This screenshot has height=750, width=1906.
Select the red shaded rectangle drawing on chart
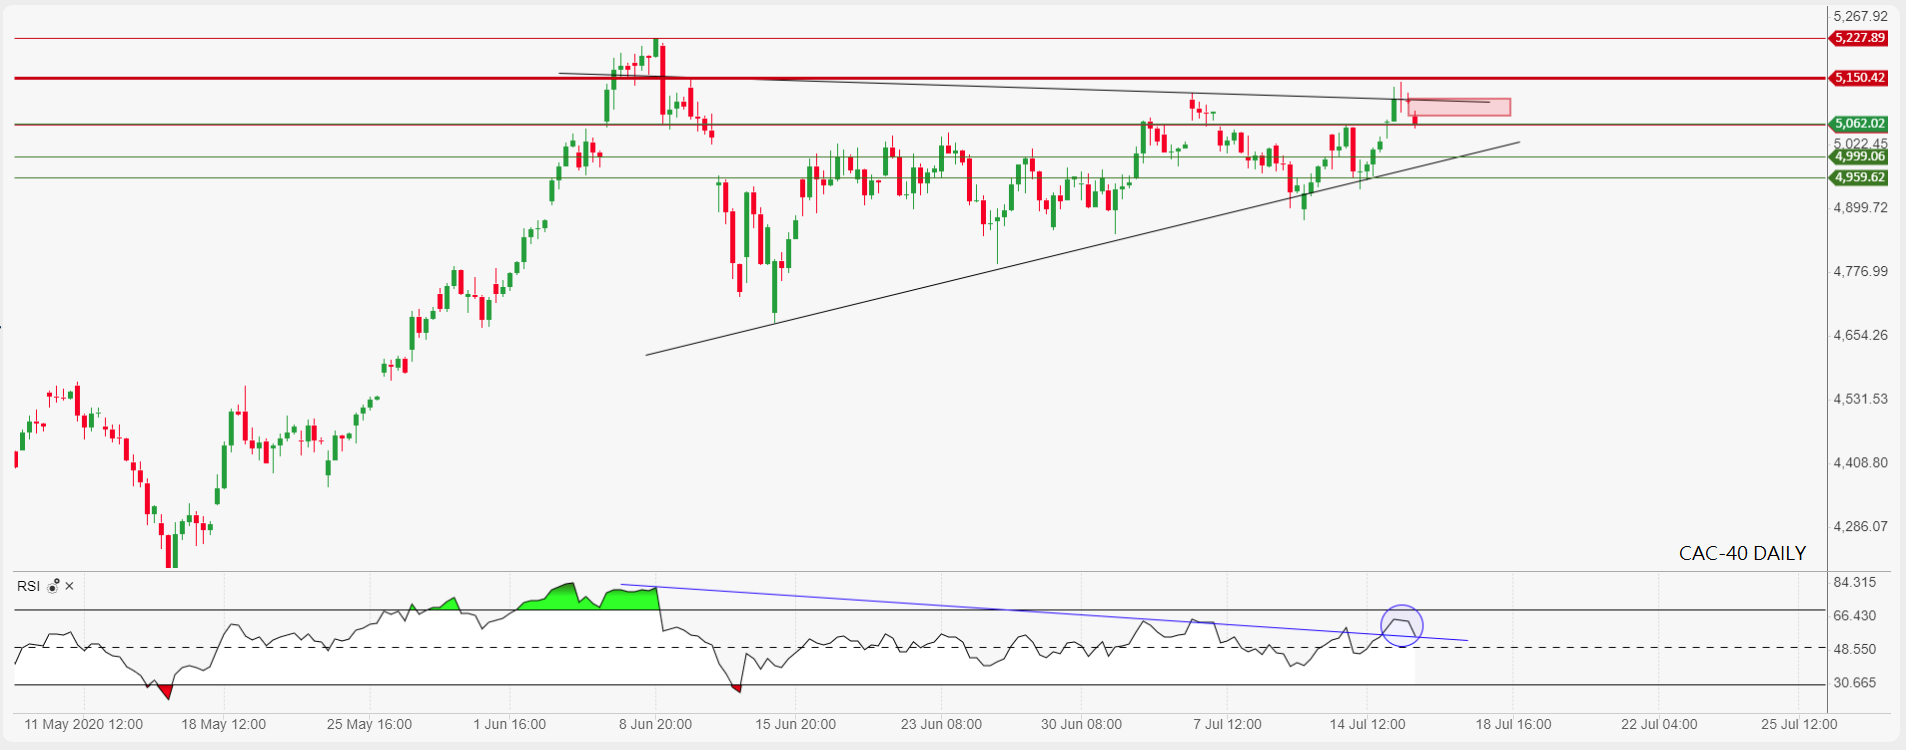coord(1460,107)
